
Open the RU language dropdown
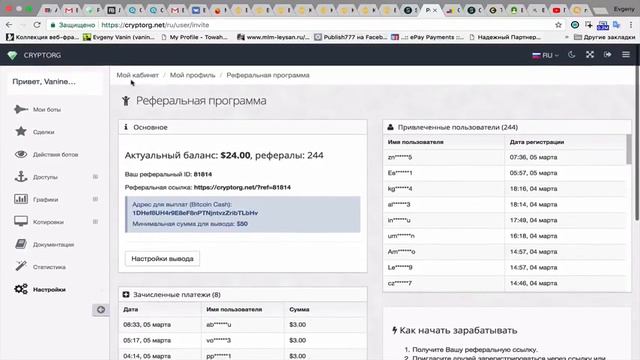[x=545, y=55]
